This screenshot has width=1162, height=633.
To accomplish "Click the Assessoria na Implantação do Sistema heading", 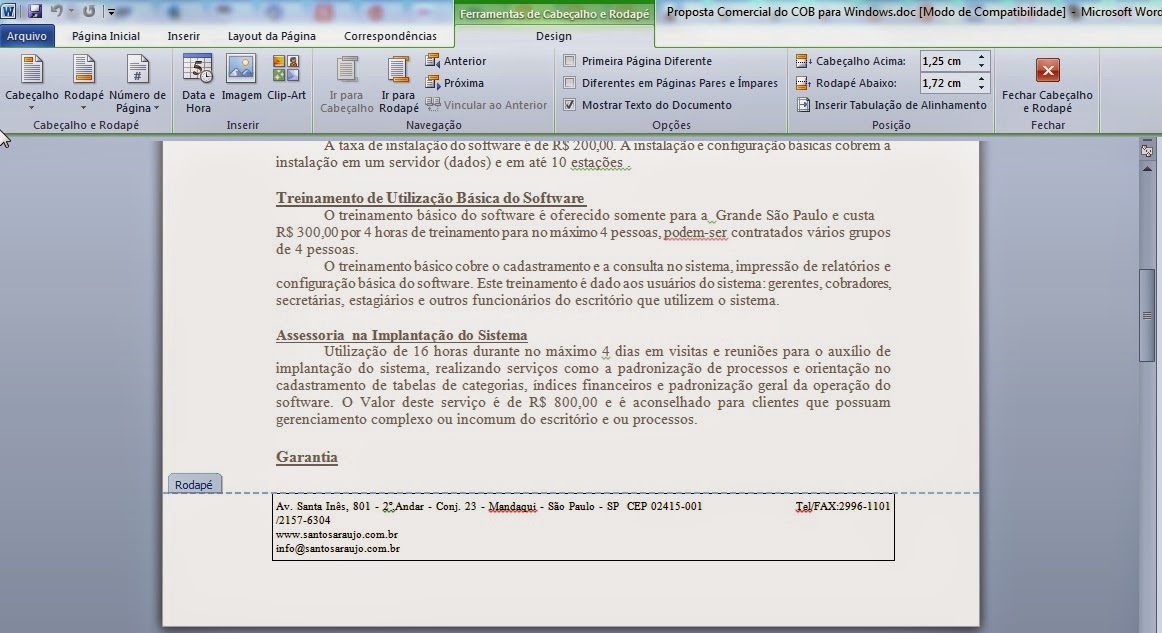I will tap(402, 335).
